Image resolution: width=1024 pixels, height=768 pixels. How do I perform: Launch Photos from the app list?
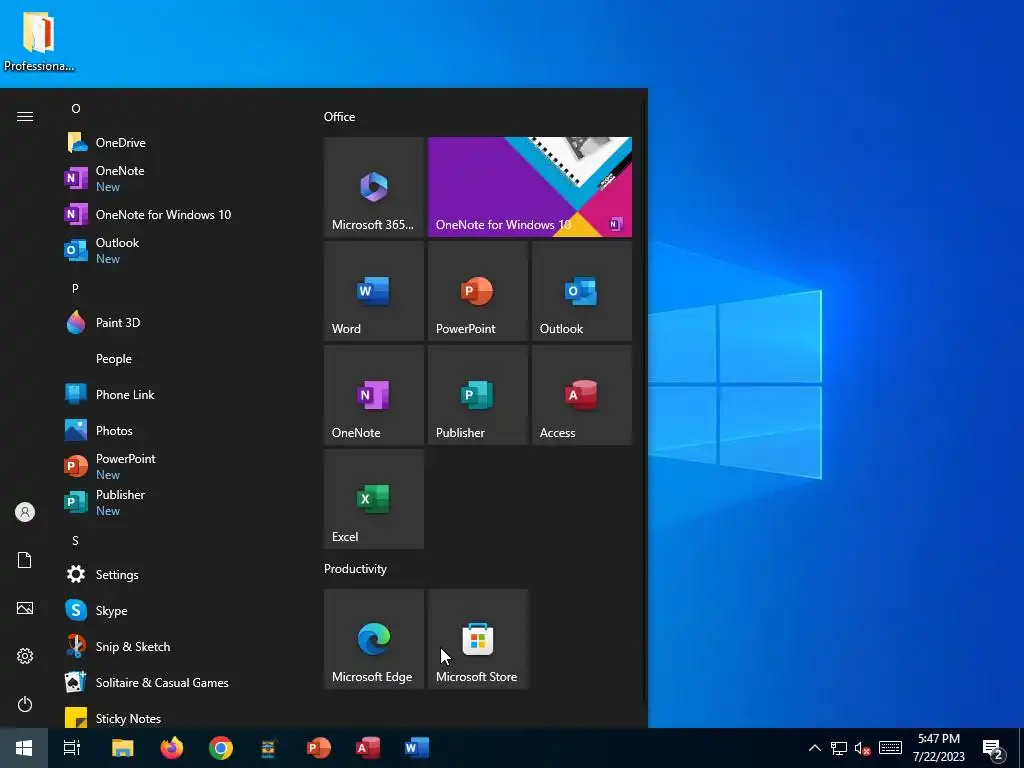(x=183, y=430)
